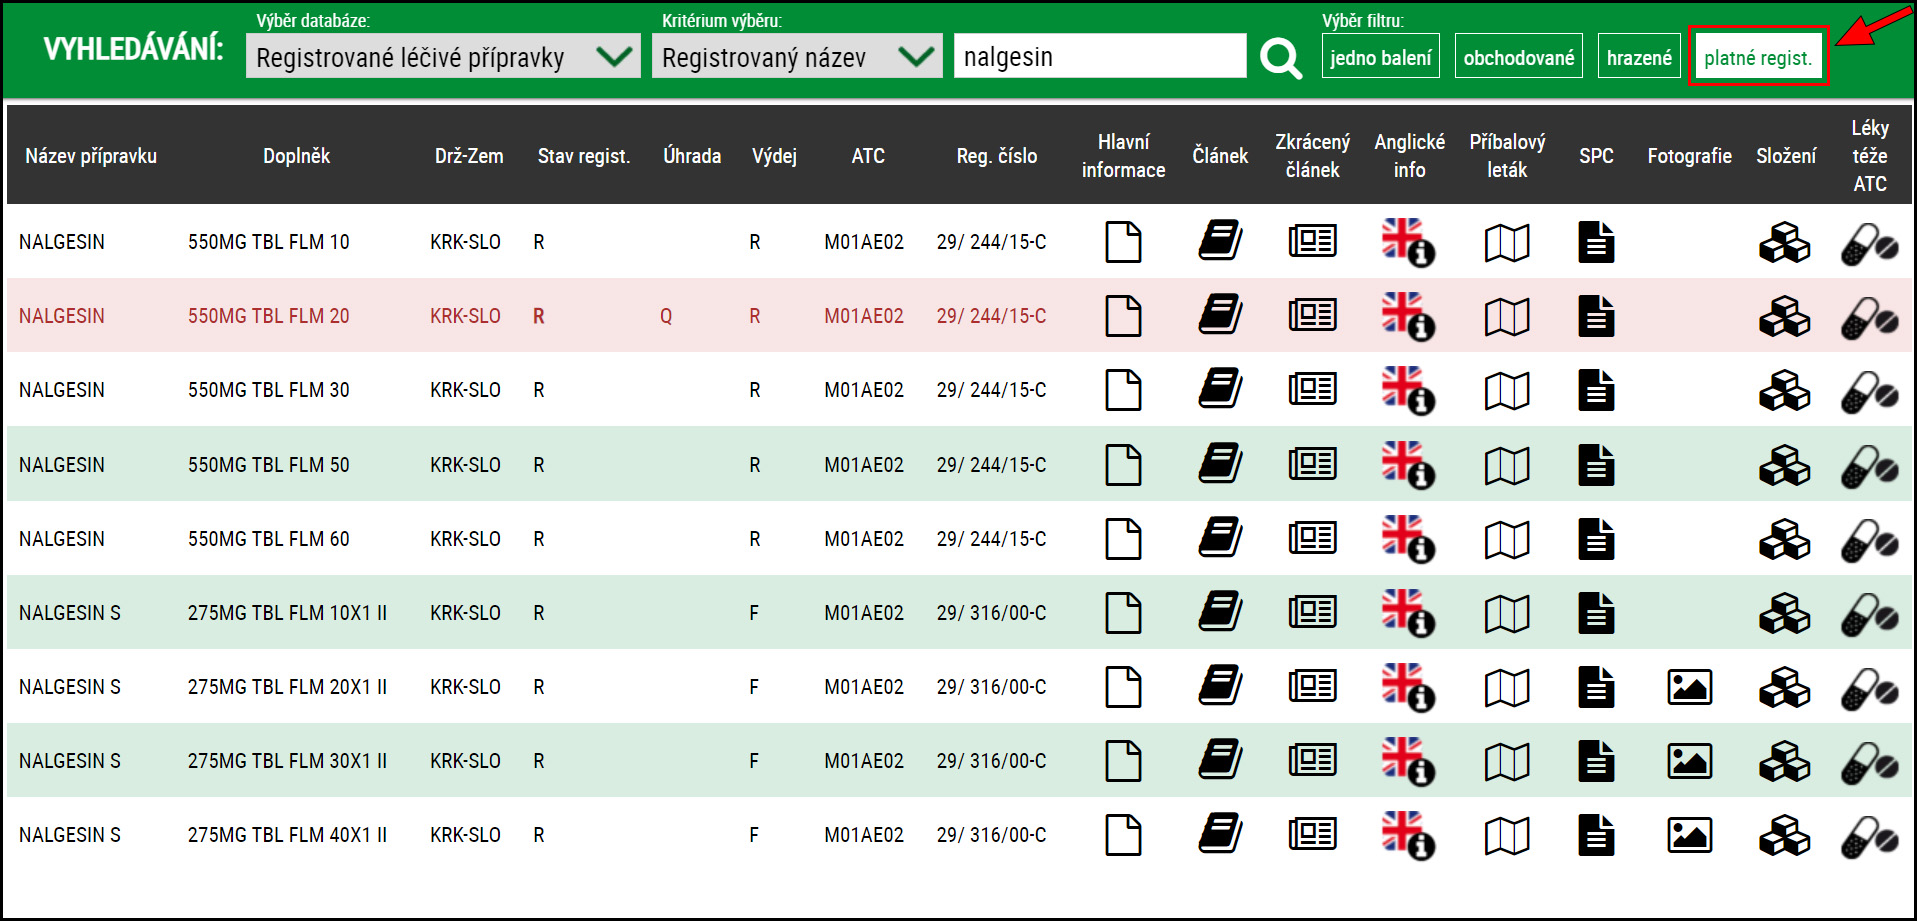Open SPC document for 550MG TBL FLM 30
The height and width of the screenshot is (921, 1917).
click(x=1596, y=390)
